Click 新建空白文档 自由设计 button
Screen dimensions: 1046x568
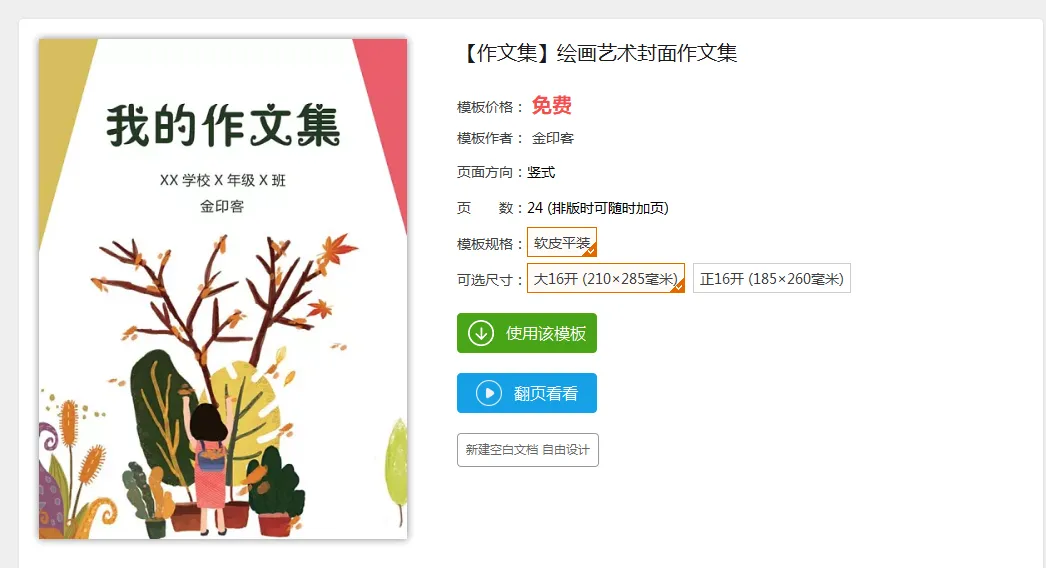tap(528, 450)
